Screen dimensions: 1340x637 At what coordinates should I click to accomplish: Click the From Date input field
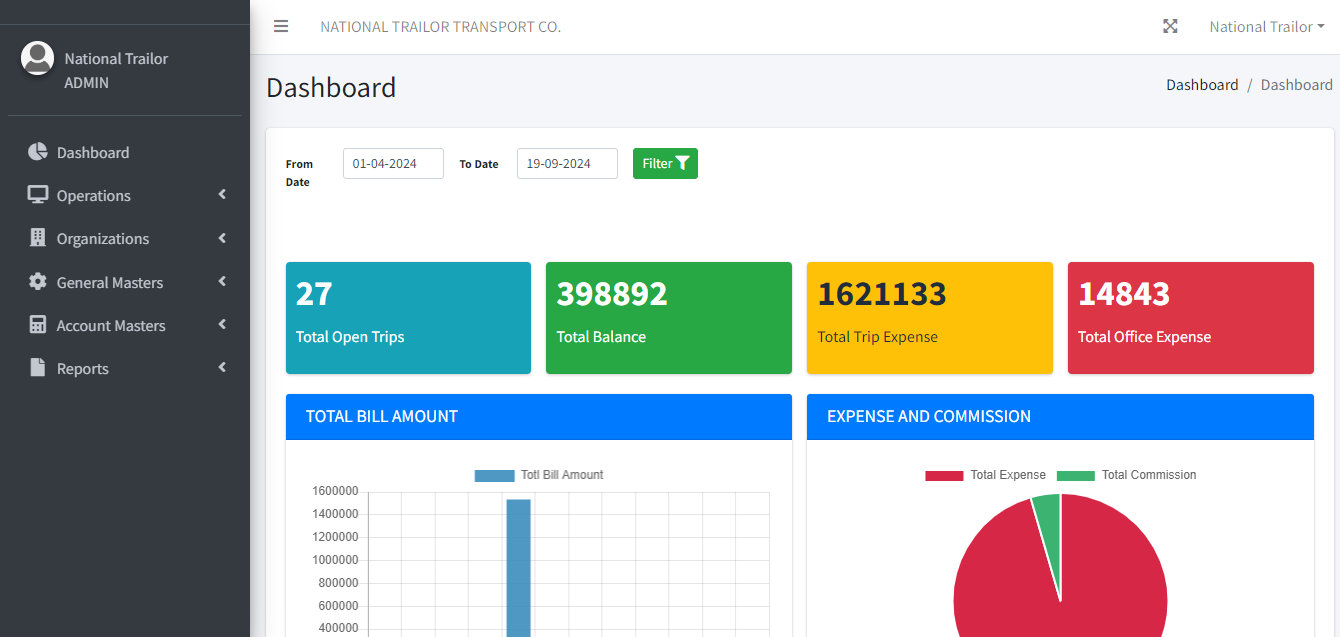[393, 164]
